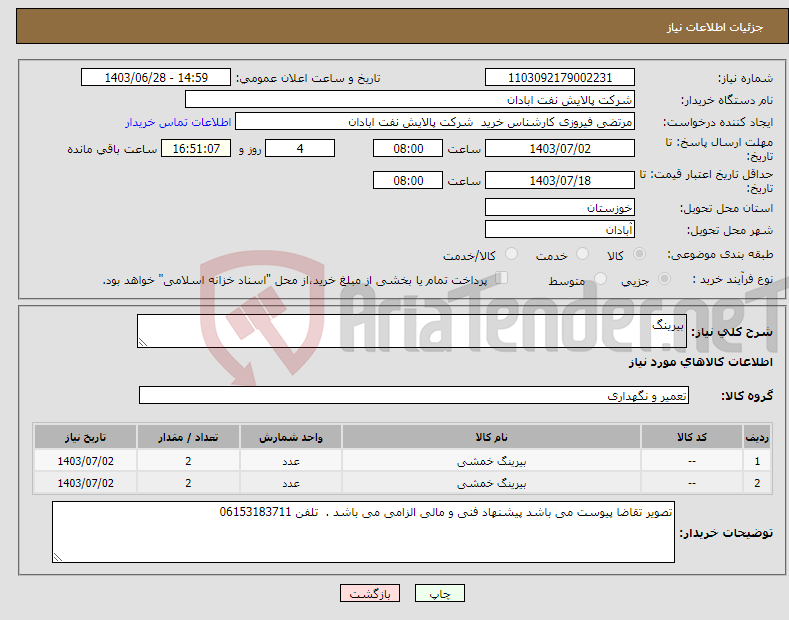Click the buyer notes textarea with phone number
Viewport: 789px width, 620px height.
363,532
